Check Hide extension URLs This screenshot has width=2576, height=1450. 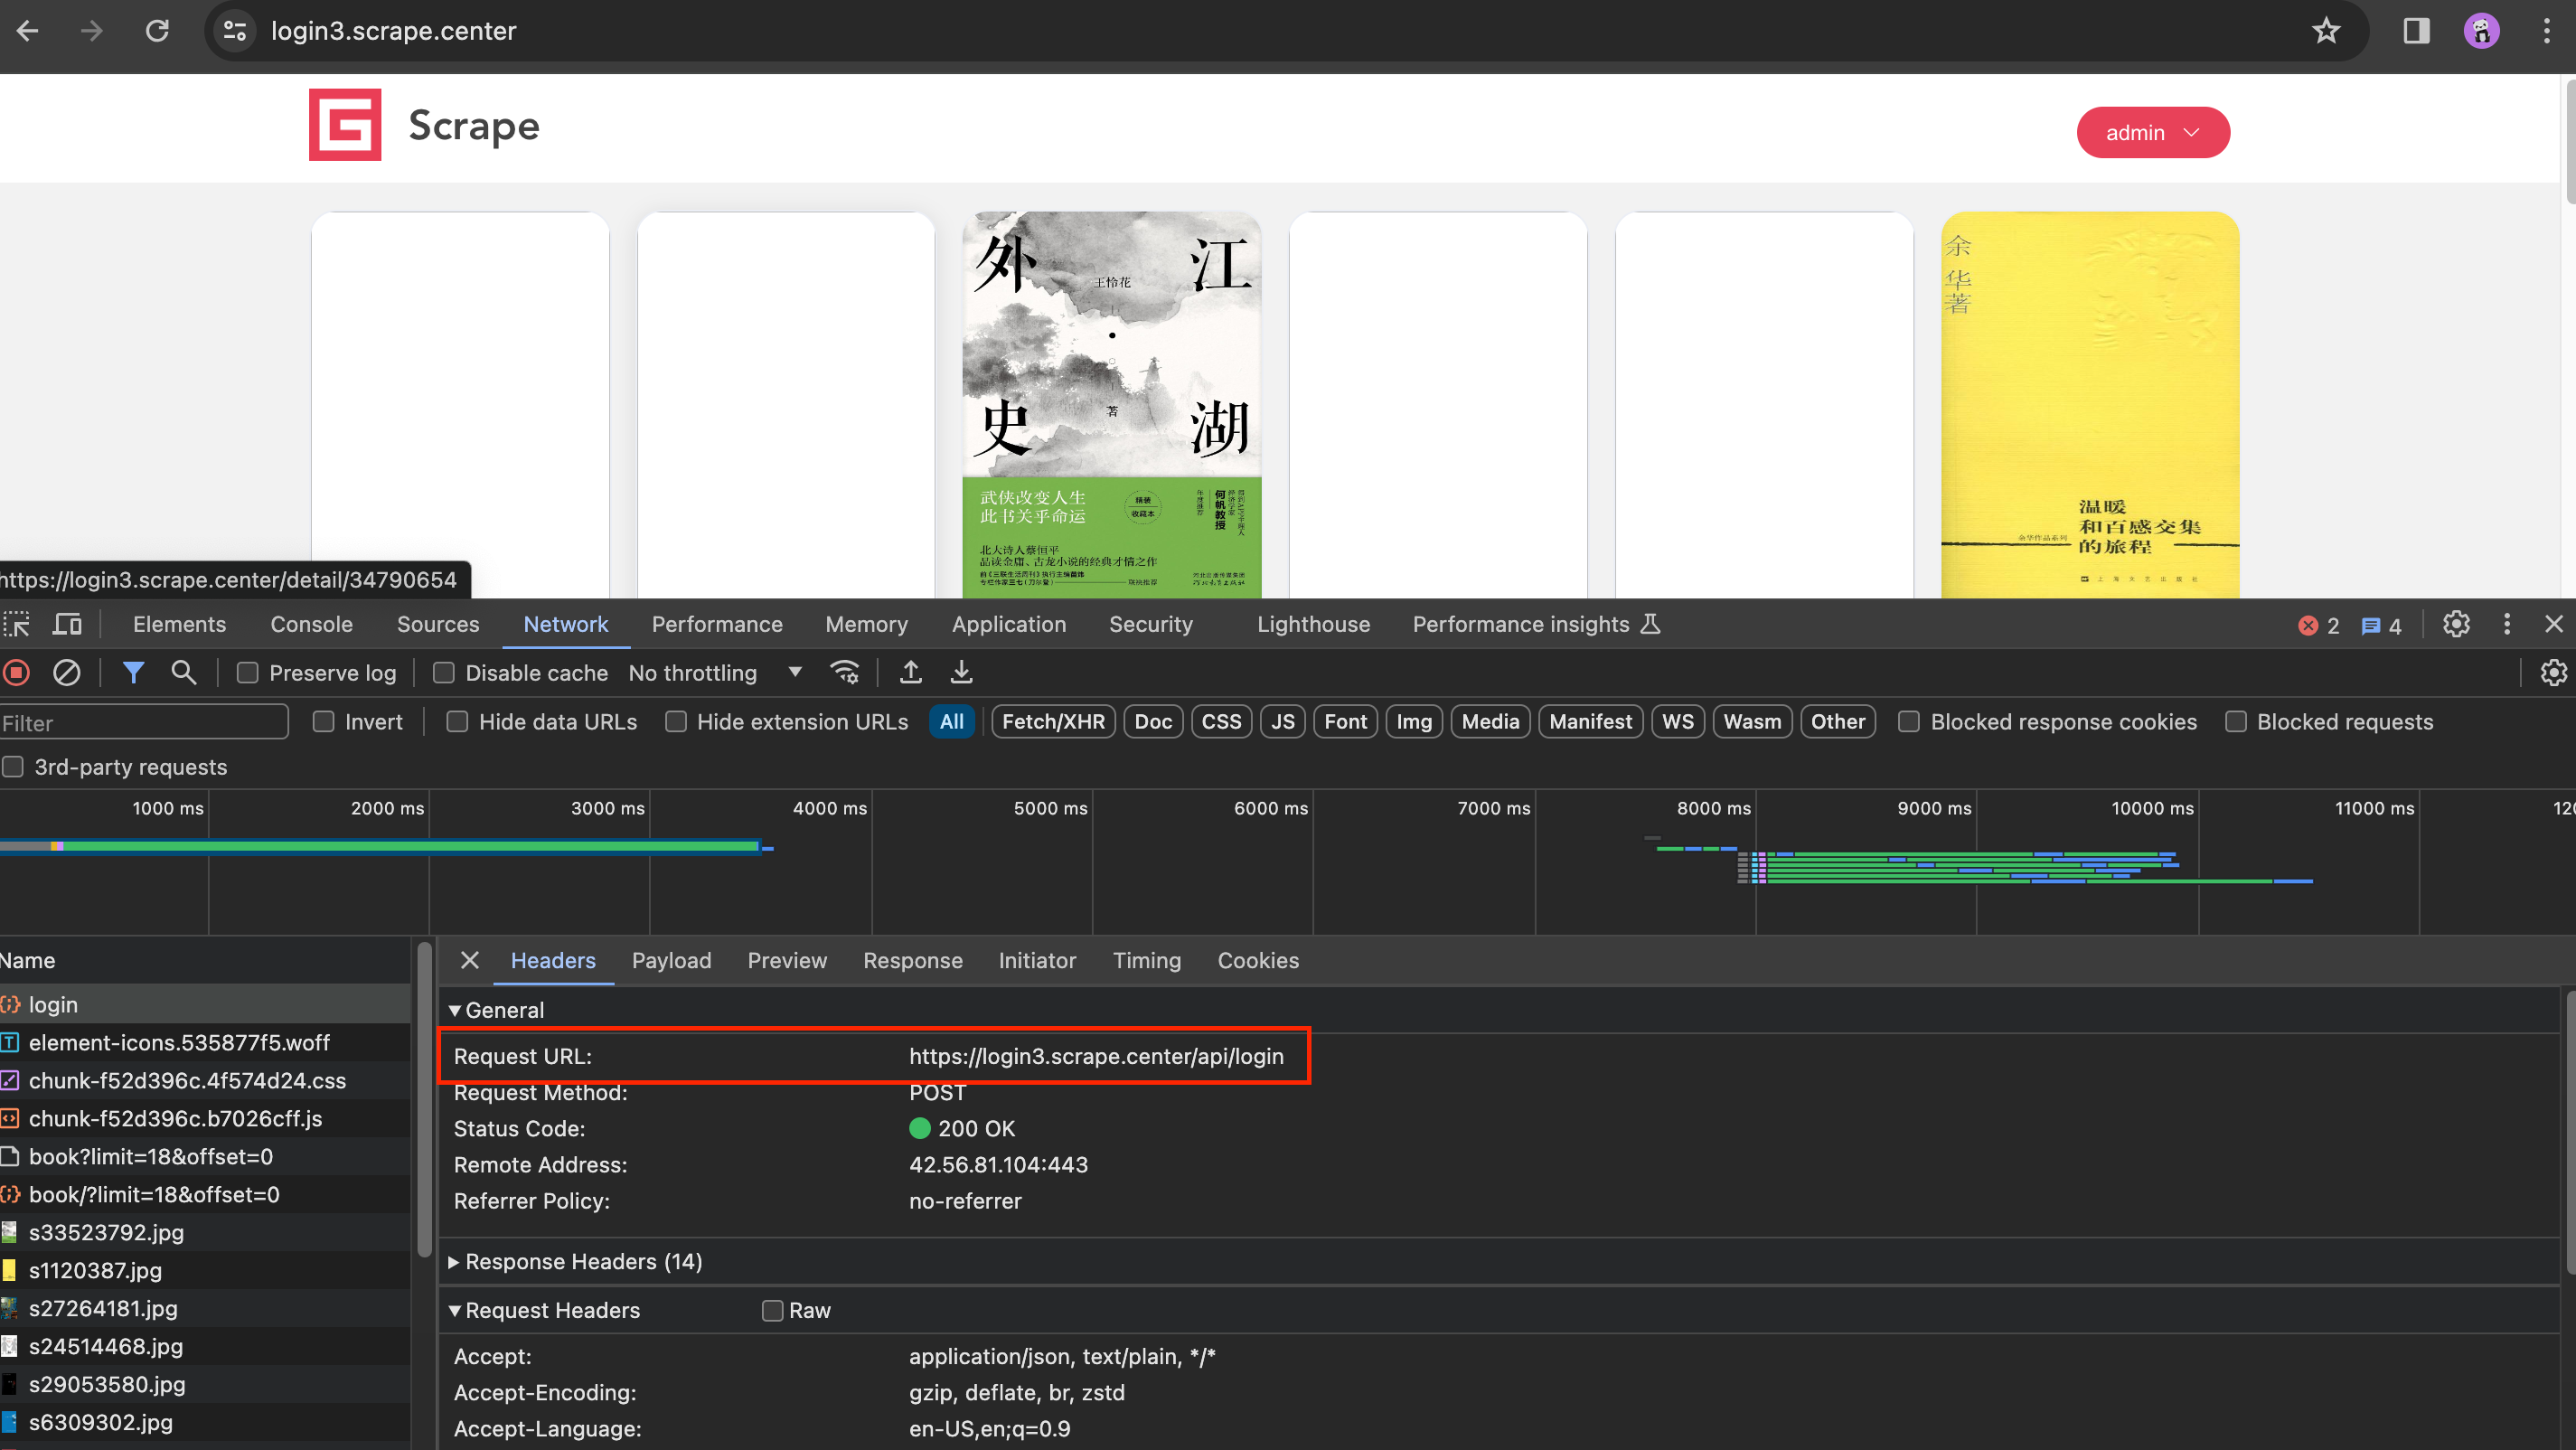coord(676,721)
